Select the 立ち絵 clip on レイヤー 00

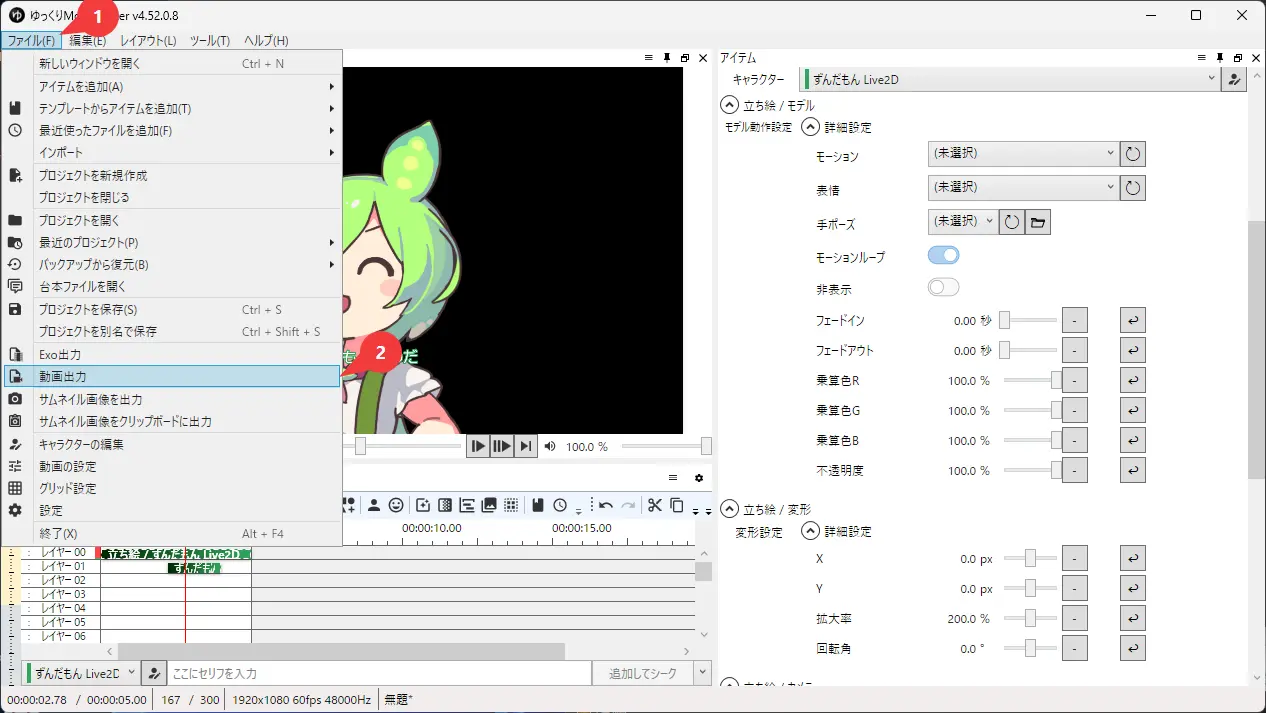pos(176,553)
